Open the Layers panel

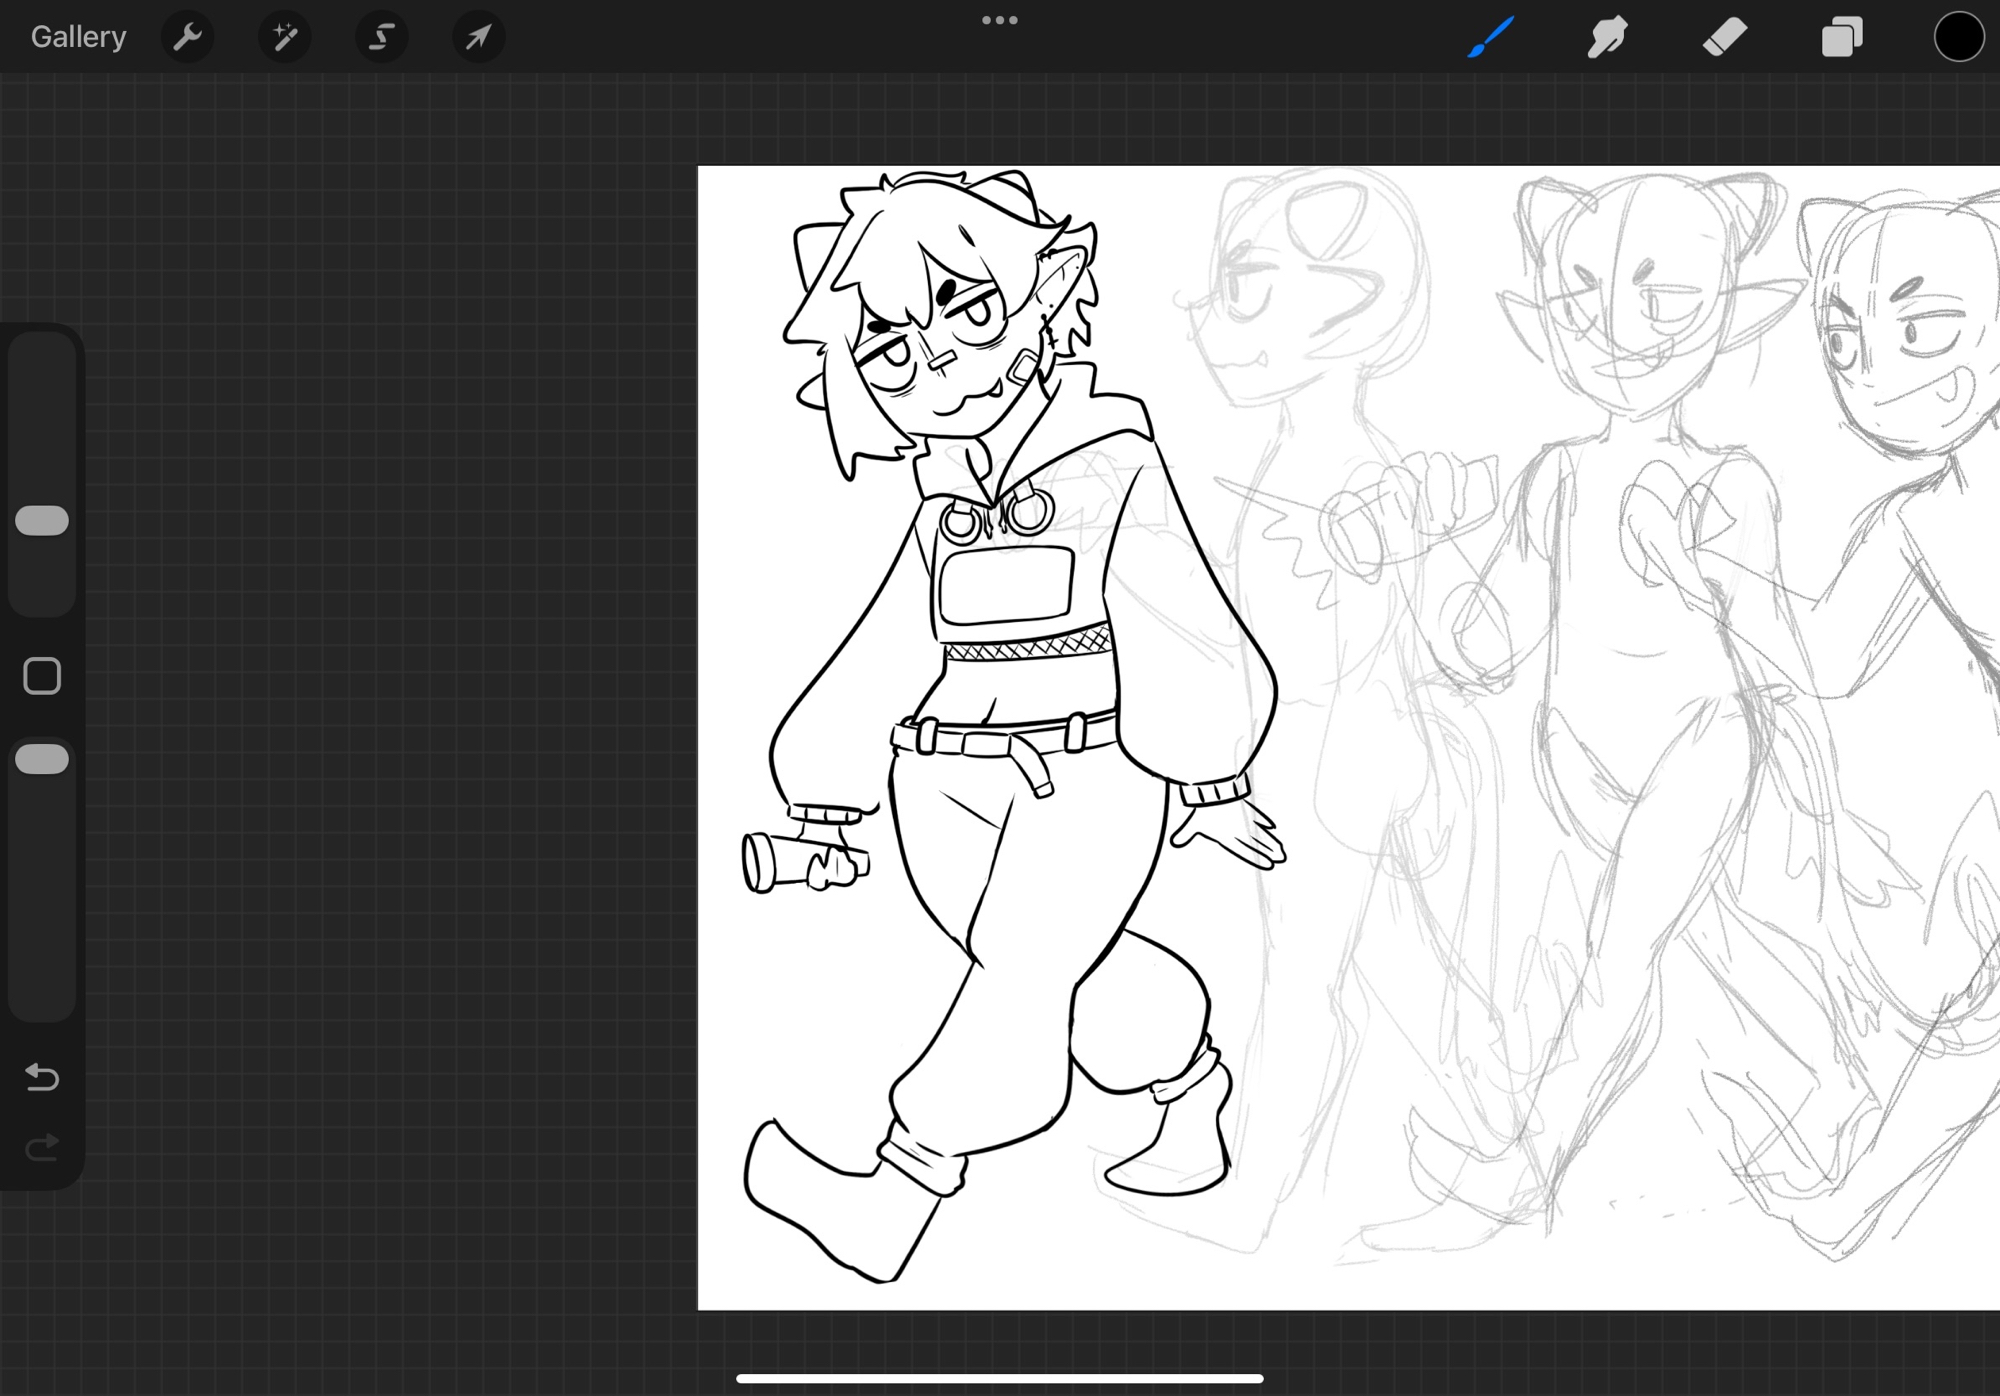(1841, 37)
